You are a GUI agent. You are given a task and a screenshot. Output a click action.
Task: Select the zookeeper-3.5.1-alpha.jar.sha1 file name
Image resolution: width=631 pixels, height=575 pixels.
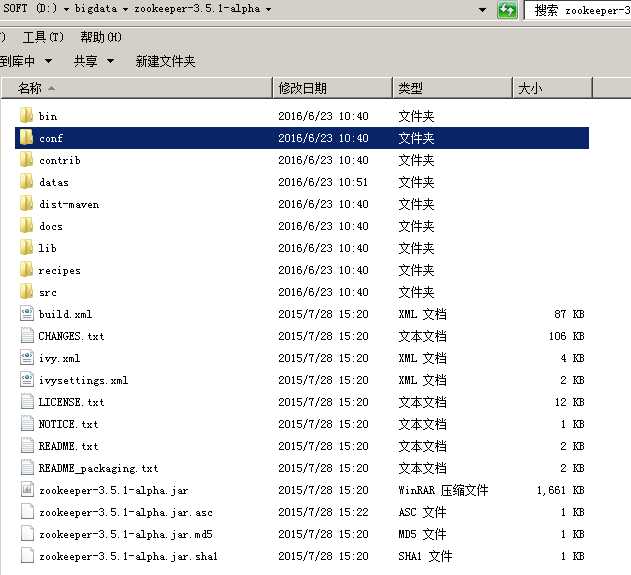128,556
